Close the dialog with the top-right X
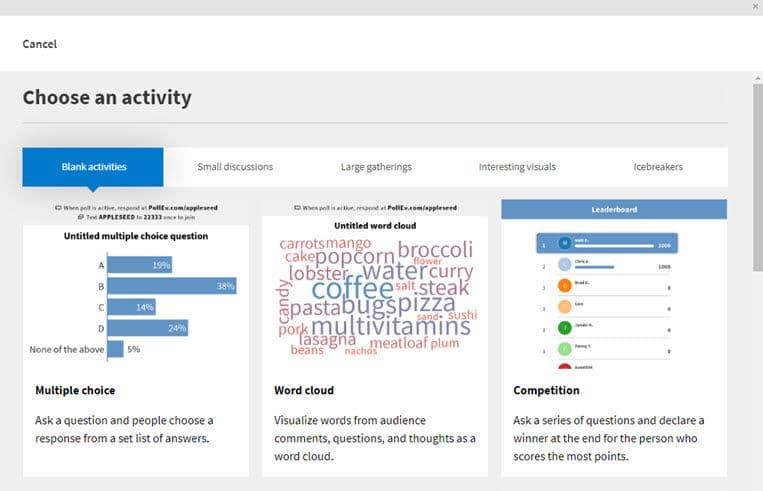 755,6
